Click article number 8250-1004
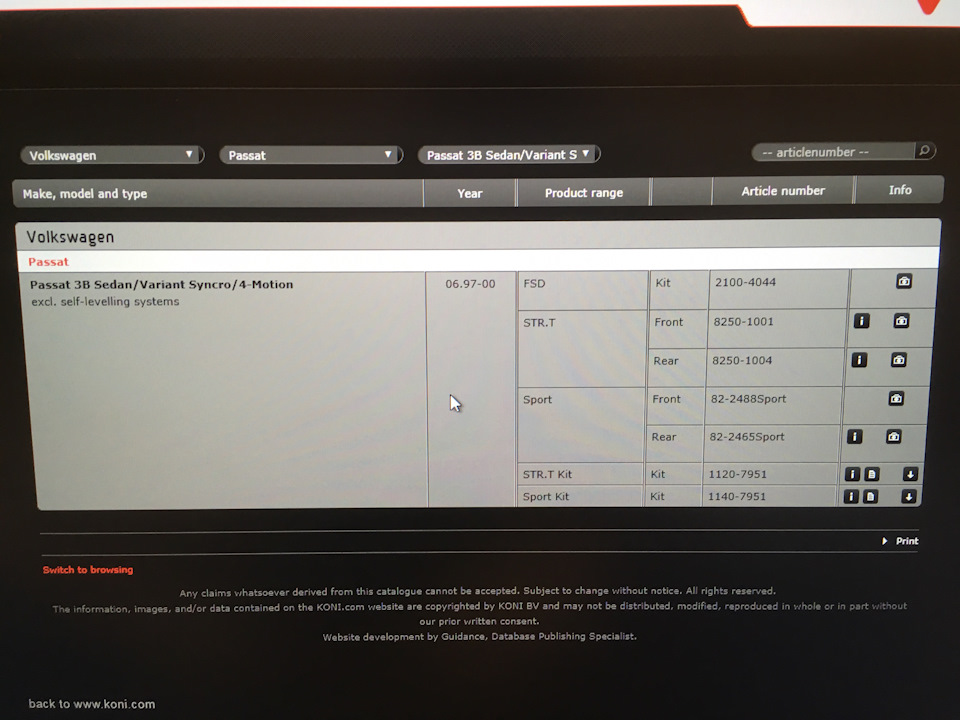 click(x=742, y=361)
